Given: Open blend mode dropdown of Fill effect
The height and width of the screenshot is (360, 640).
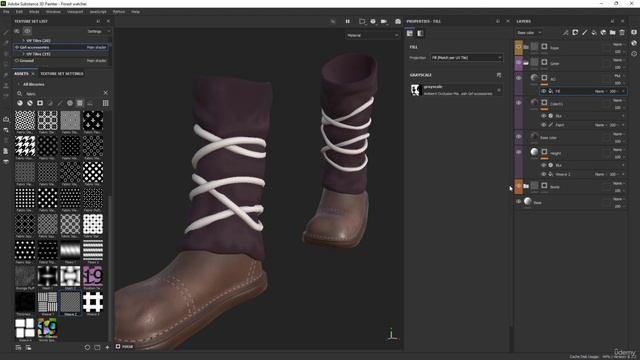Looking at the screenshot, I should click(600, 91).
